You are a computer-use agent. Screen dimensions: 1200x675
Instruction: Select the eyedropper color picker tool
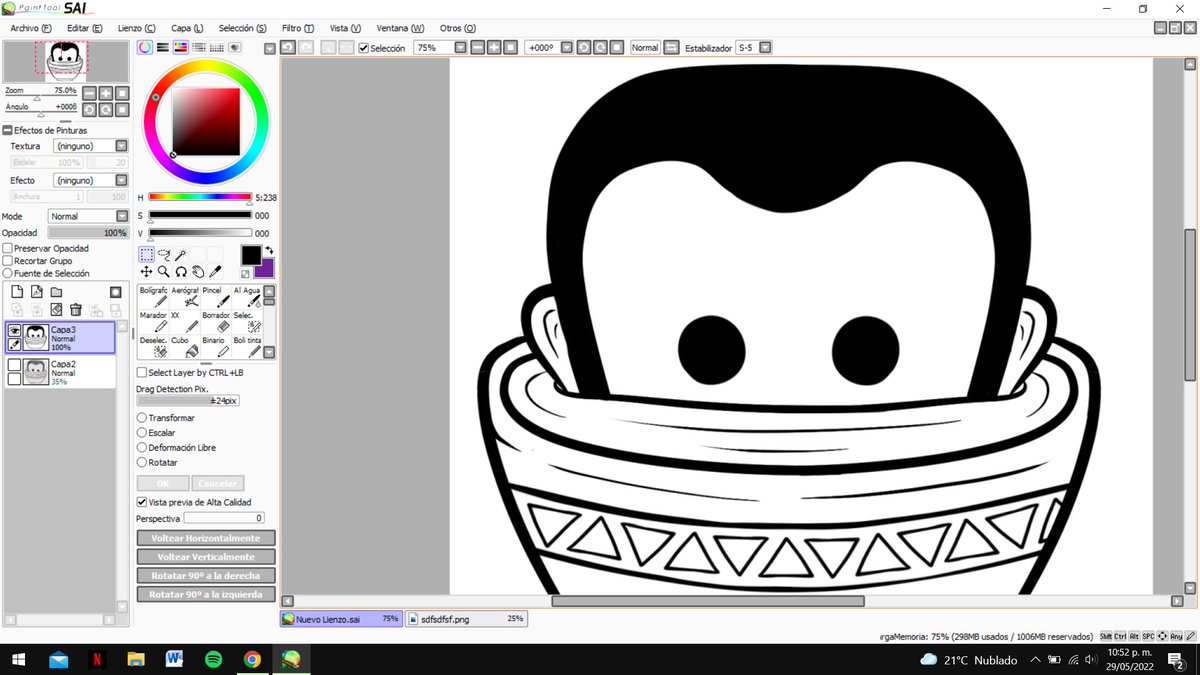point(215,271)
